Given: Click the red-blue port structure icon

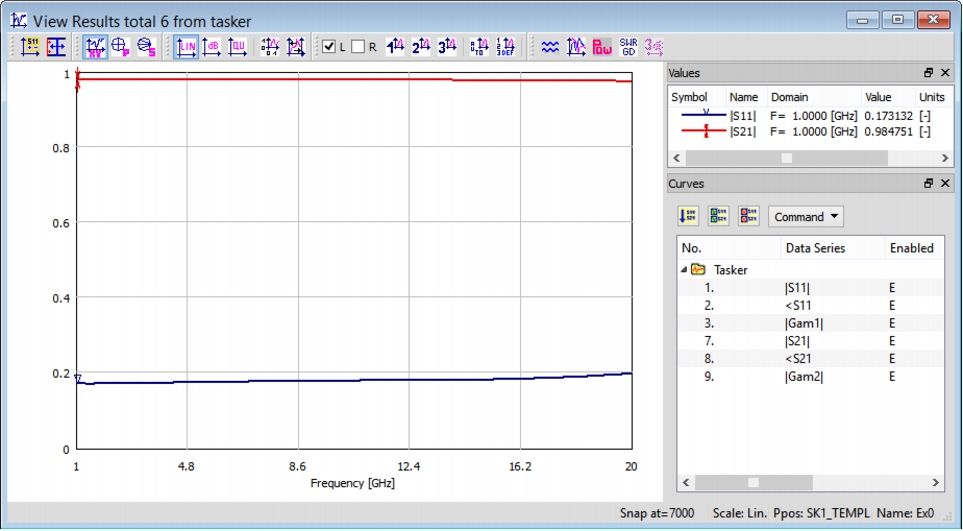Looking at the screenshot, I should click(x=56, y=47).
